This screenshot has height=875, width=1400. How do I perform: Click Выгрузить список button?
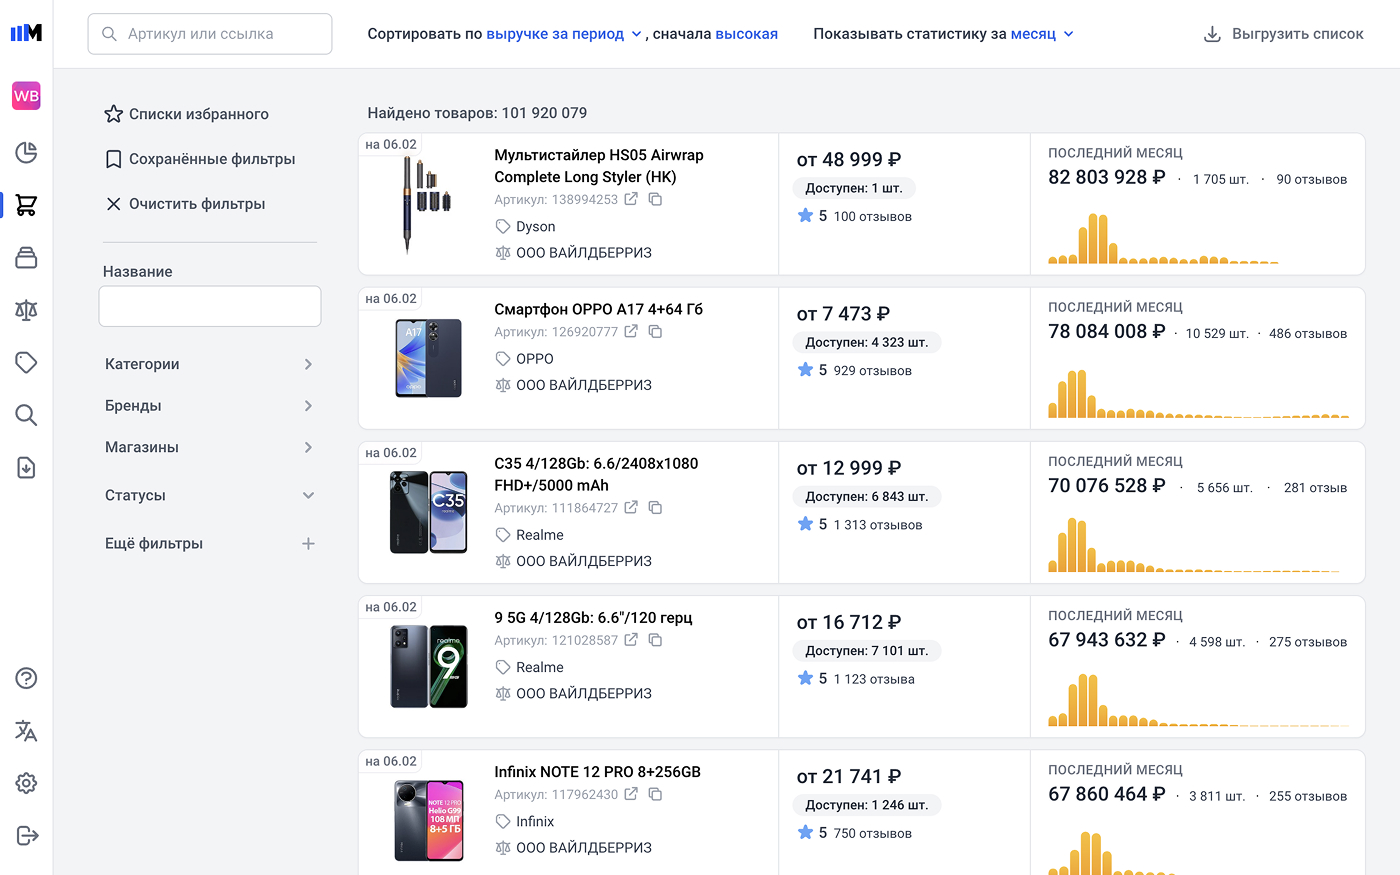1283,34
